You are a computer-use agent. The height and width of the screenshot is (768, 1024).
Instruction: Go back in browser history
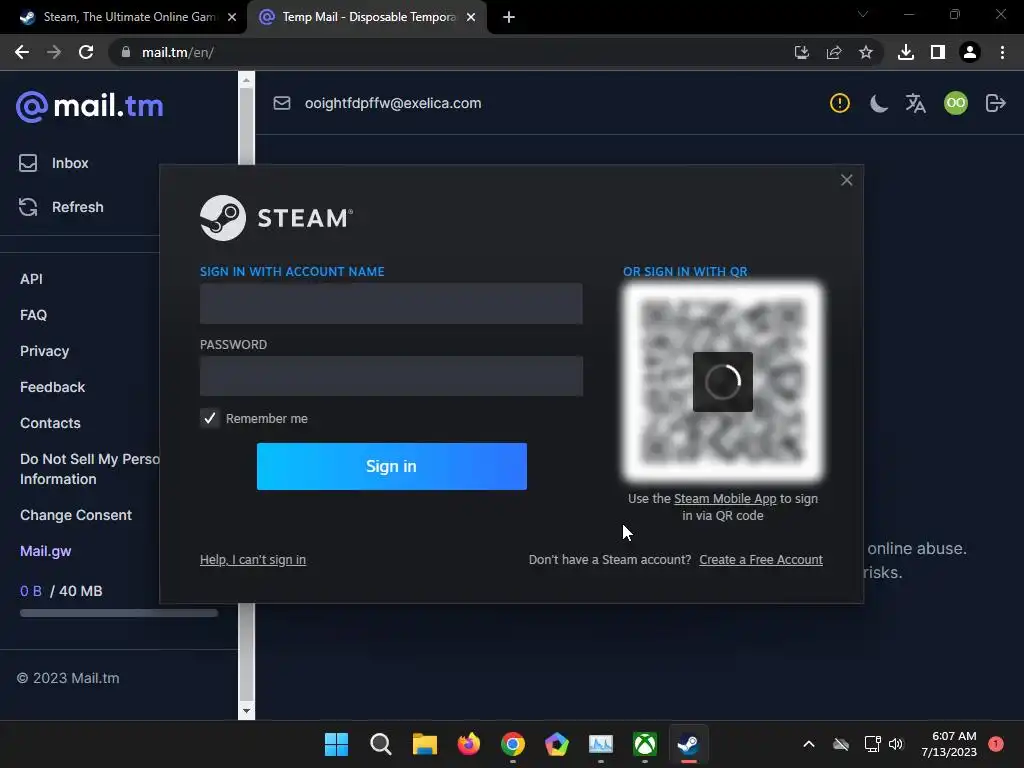click(x=22, y=52)
